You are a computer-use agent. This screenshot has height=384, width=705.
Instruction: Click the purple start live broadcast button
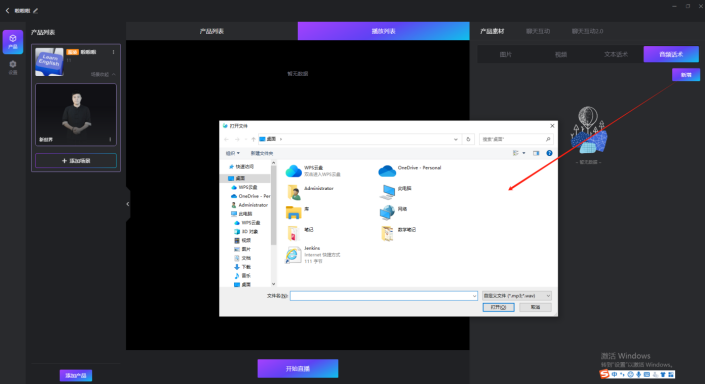[298, 368]
